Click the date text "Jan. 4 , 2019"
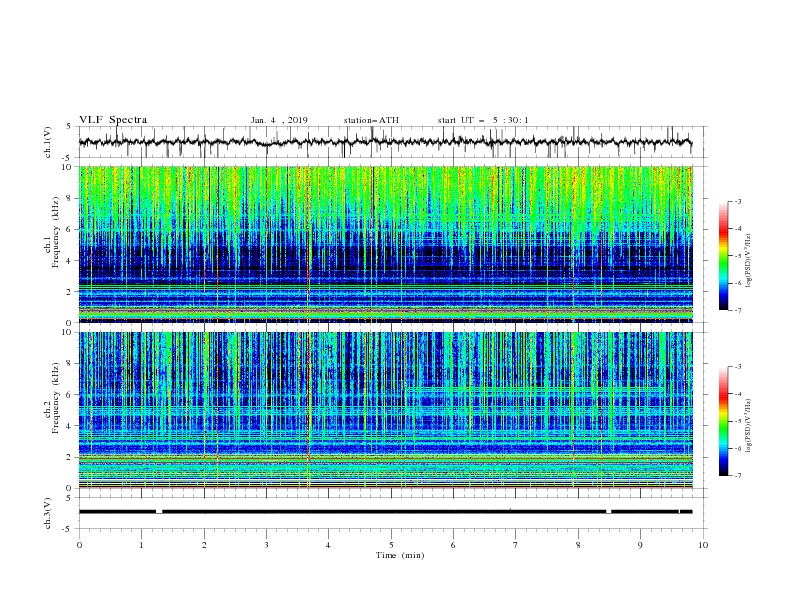The image size is (792, 612). coord(279,120)
